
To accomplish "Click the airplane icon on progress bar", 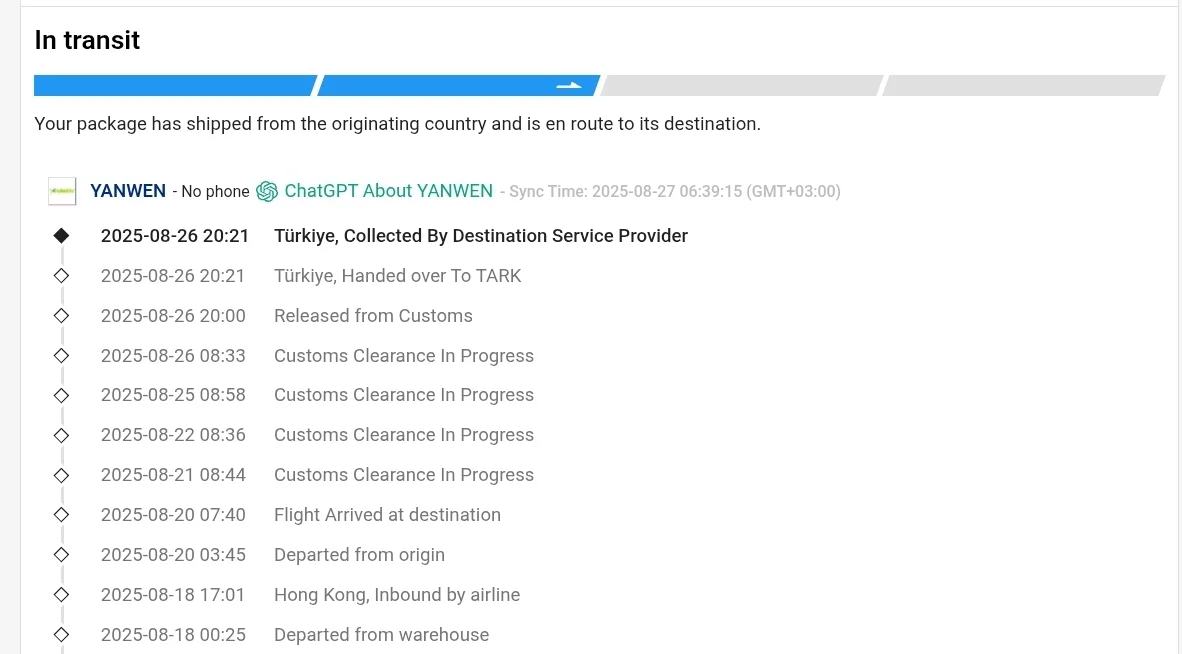I will tap(569, 86).
